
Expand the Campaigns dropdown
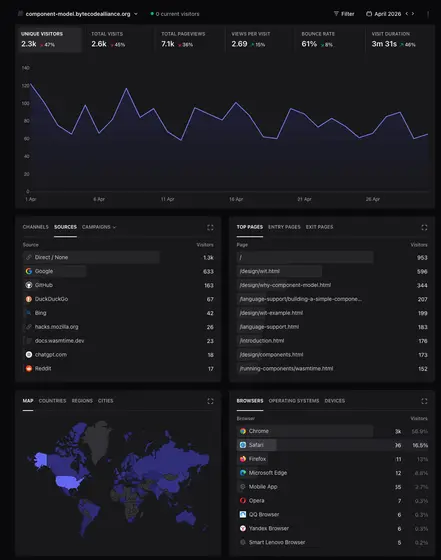(x=99, y=227)
